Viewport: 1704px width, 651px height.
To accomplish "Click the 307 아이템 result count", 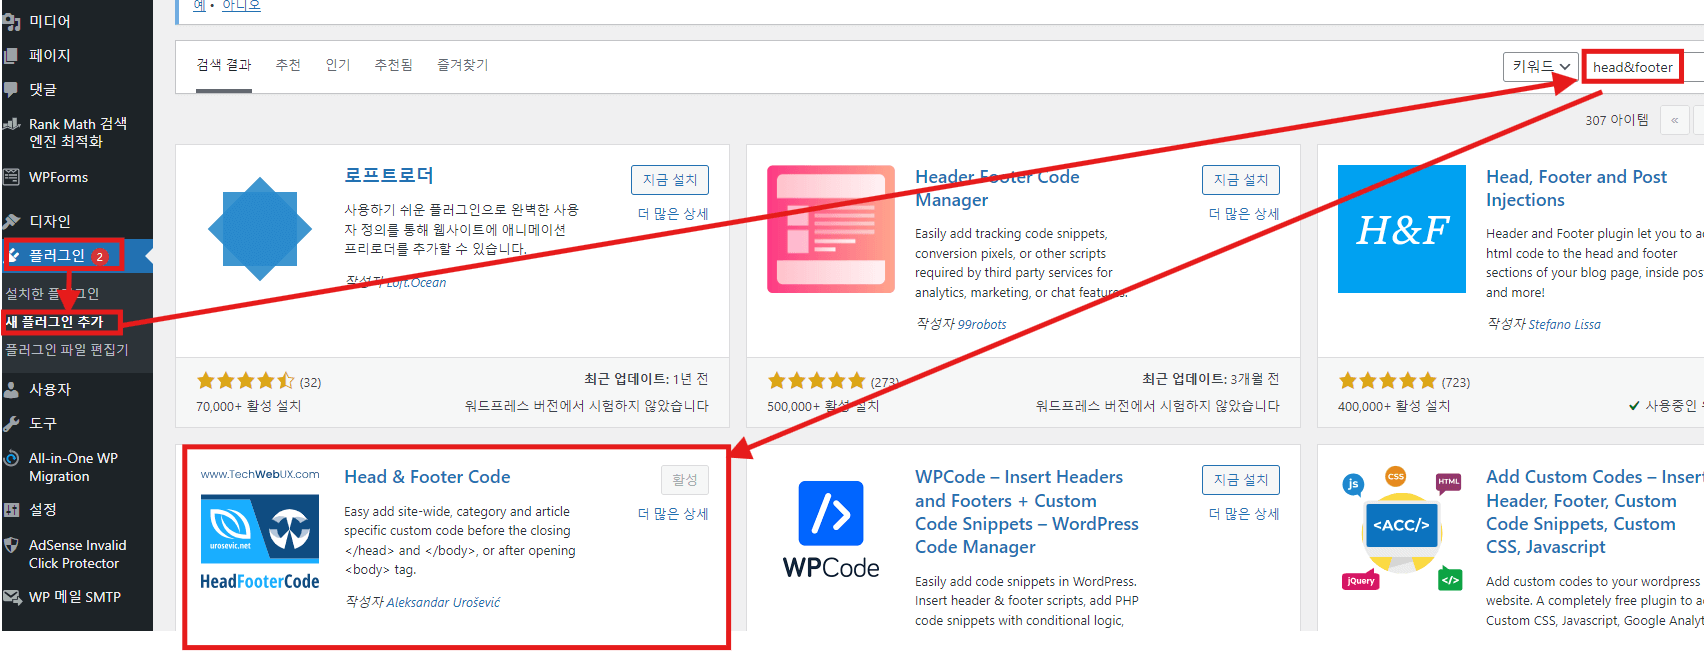I will (x=1617, y=120).
